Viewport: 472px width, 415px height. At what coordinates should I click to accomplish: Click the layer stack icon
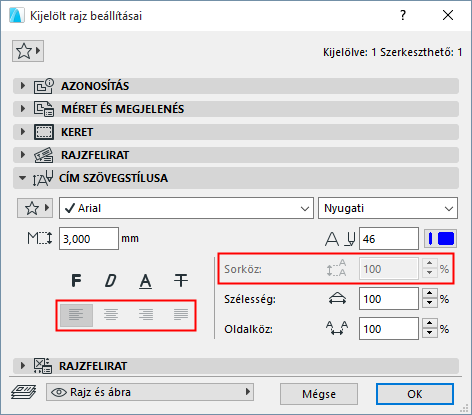pos(24,392)
